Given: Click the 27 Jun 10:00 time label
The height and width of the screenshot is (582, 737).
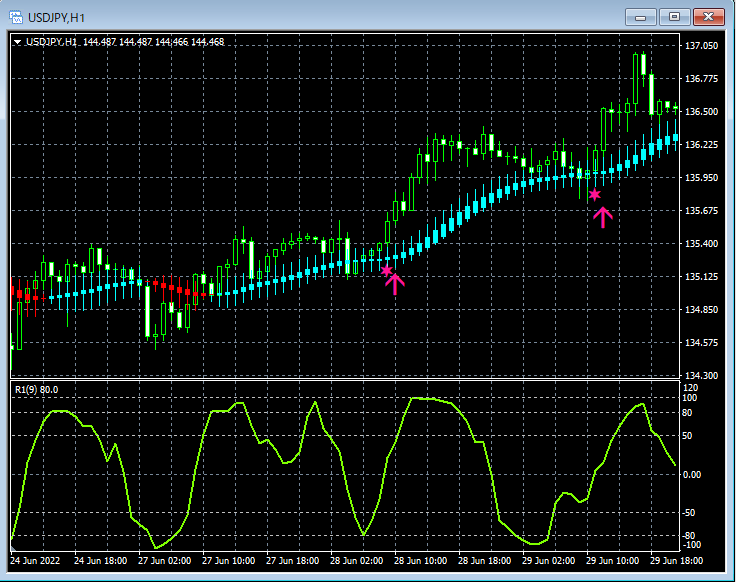Looking at the screenshot, I should pos(228,561).
